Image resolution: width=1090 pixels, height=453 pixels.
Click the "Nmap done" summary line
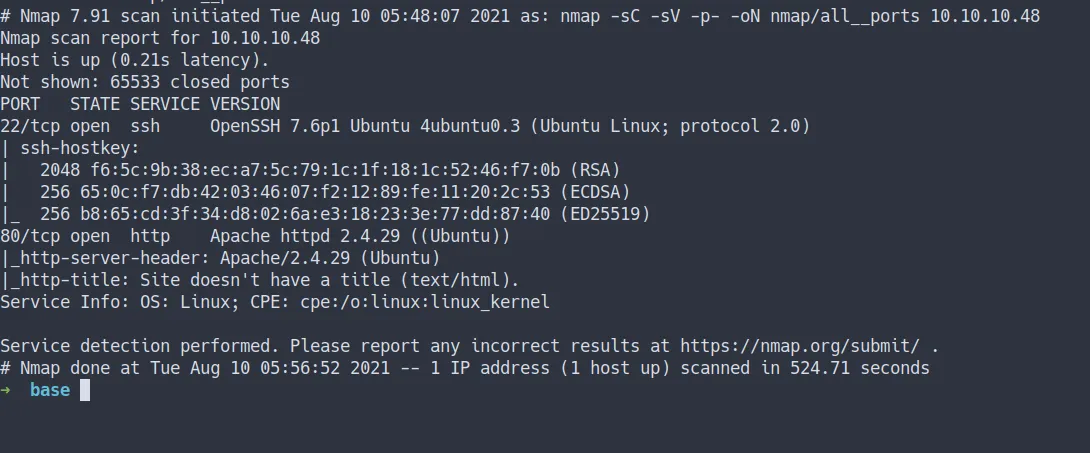click(465, 368)
